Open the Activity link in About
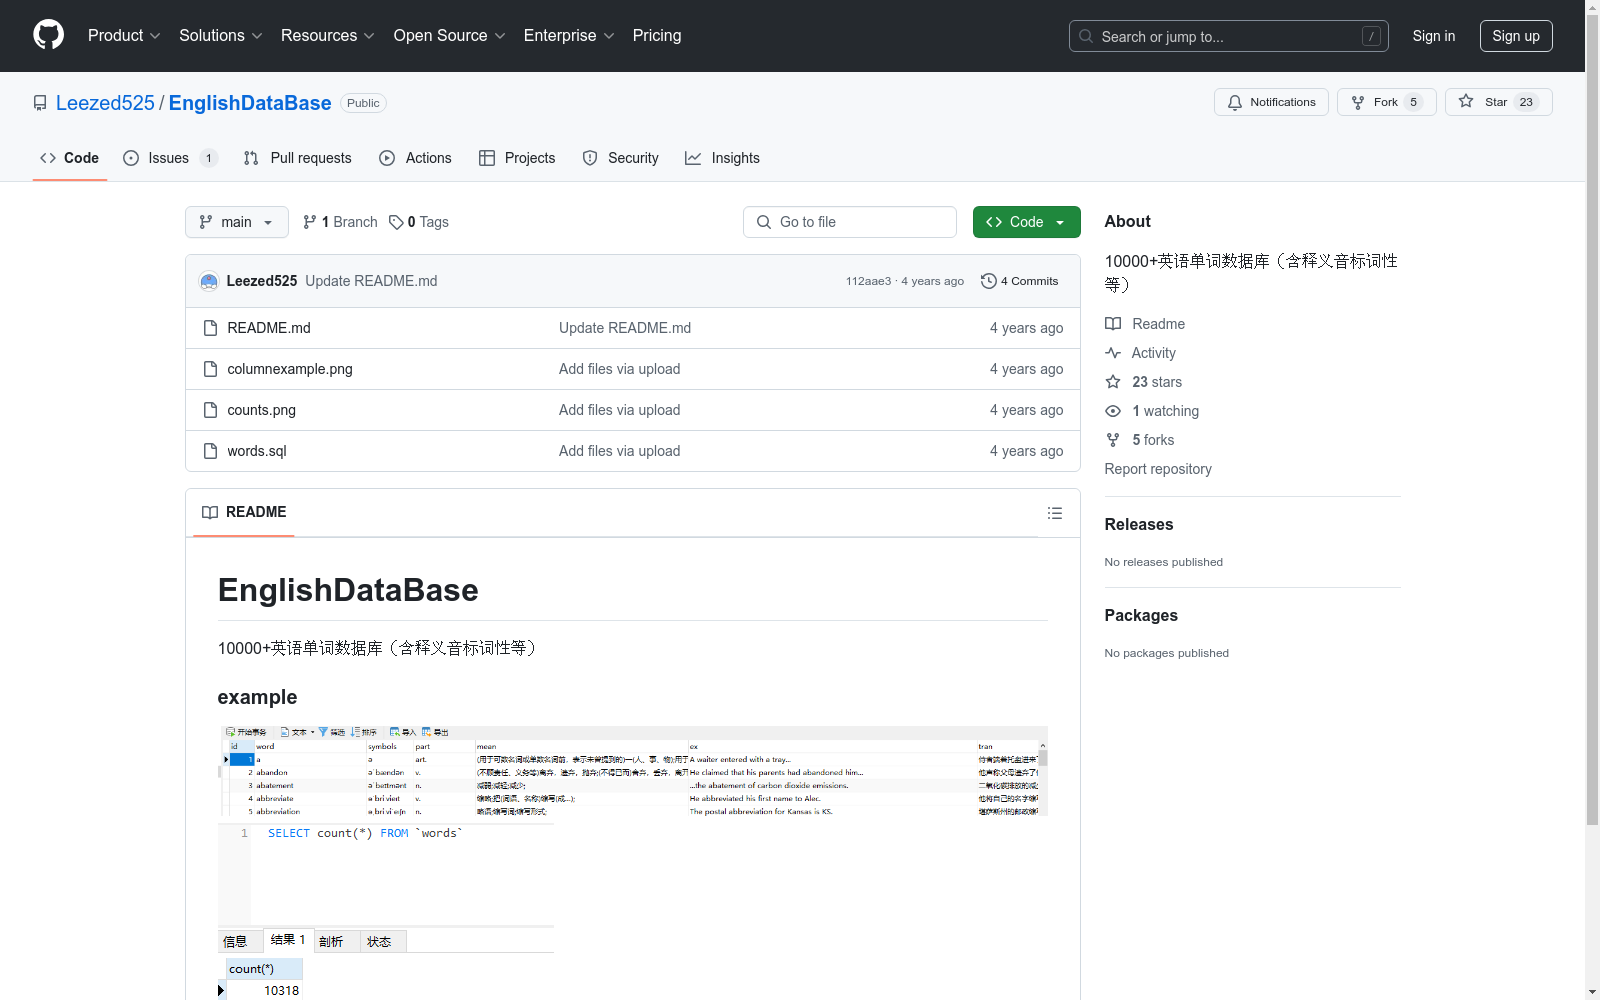1600x1000 pixels. [1141, 353]
